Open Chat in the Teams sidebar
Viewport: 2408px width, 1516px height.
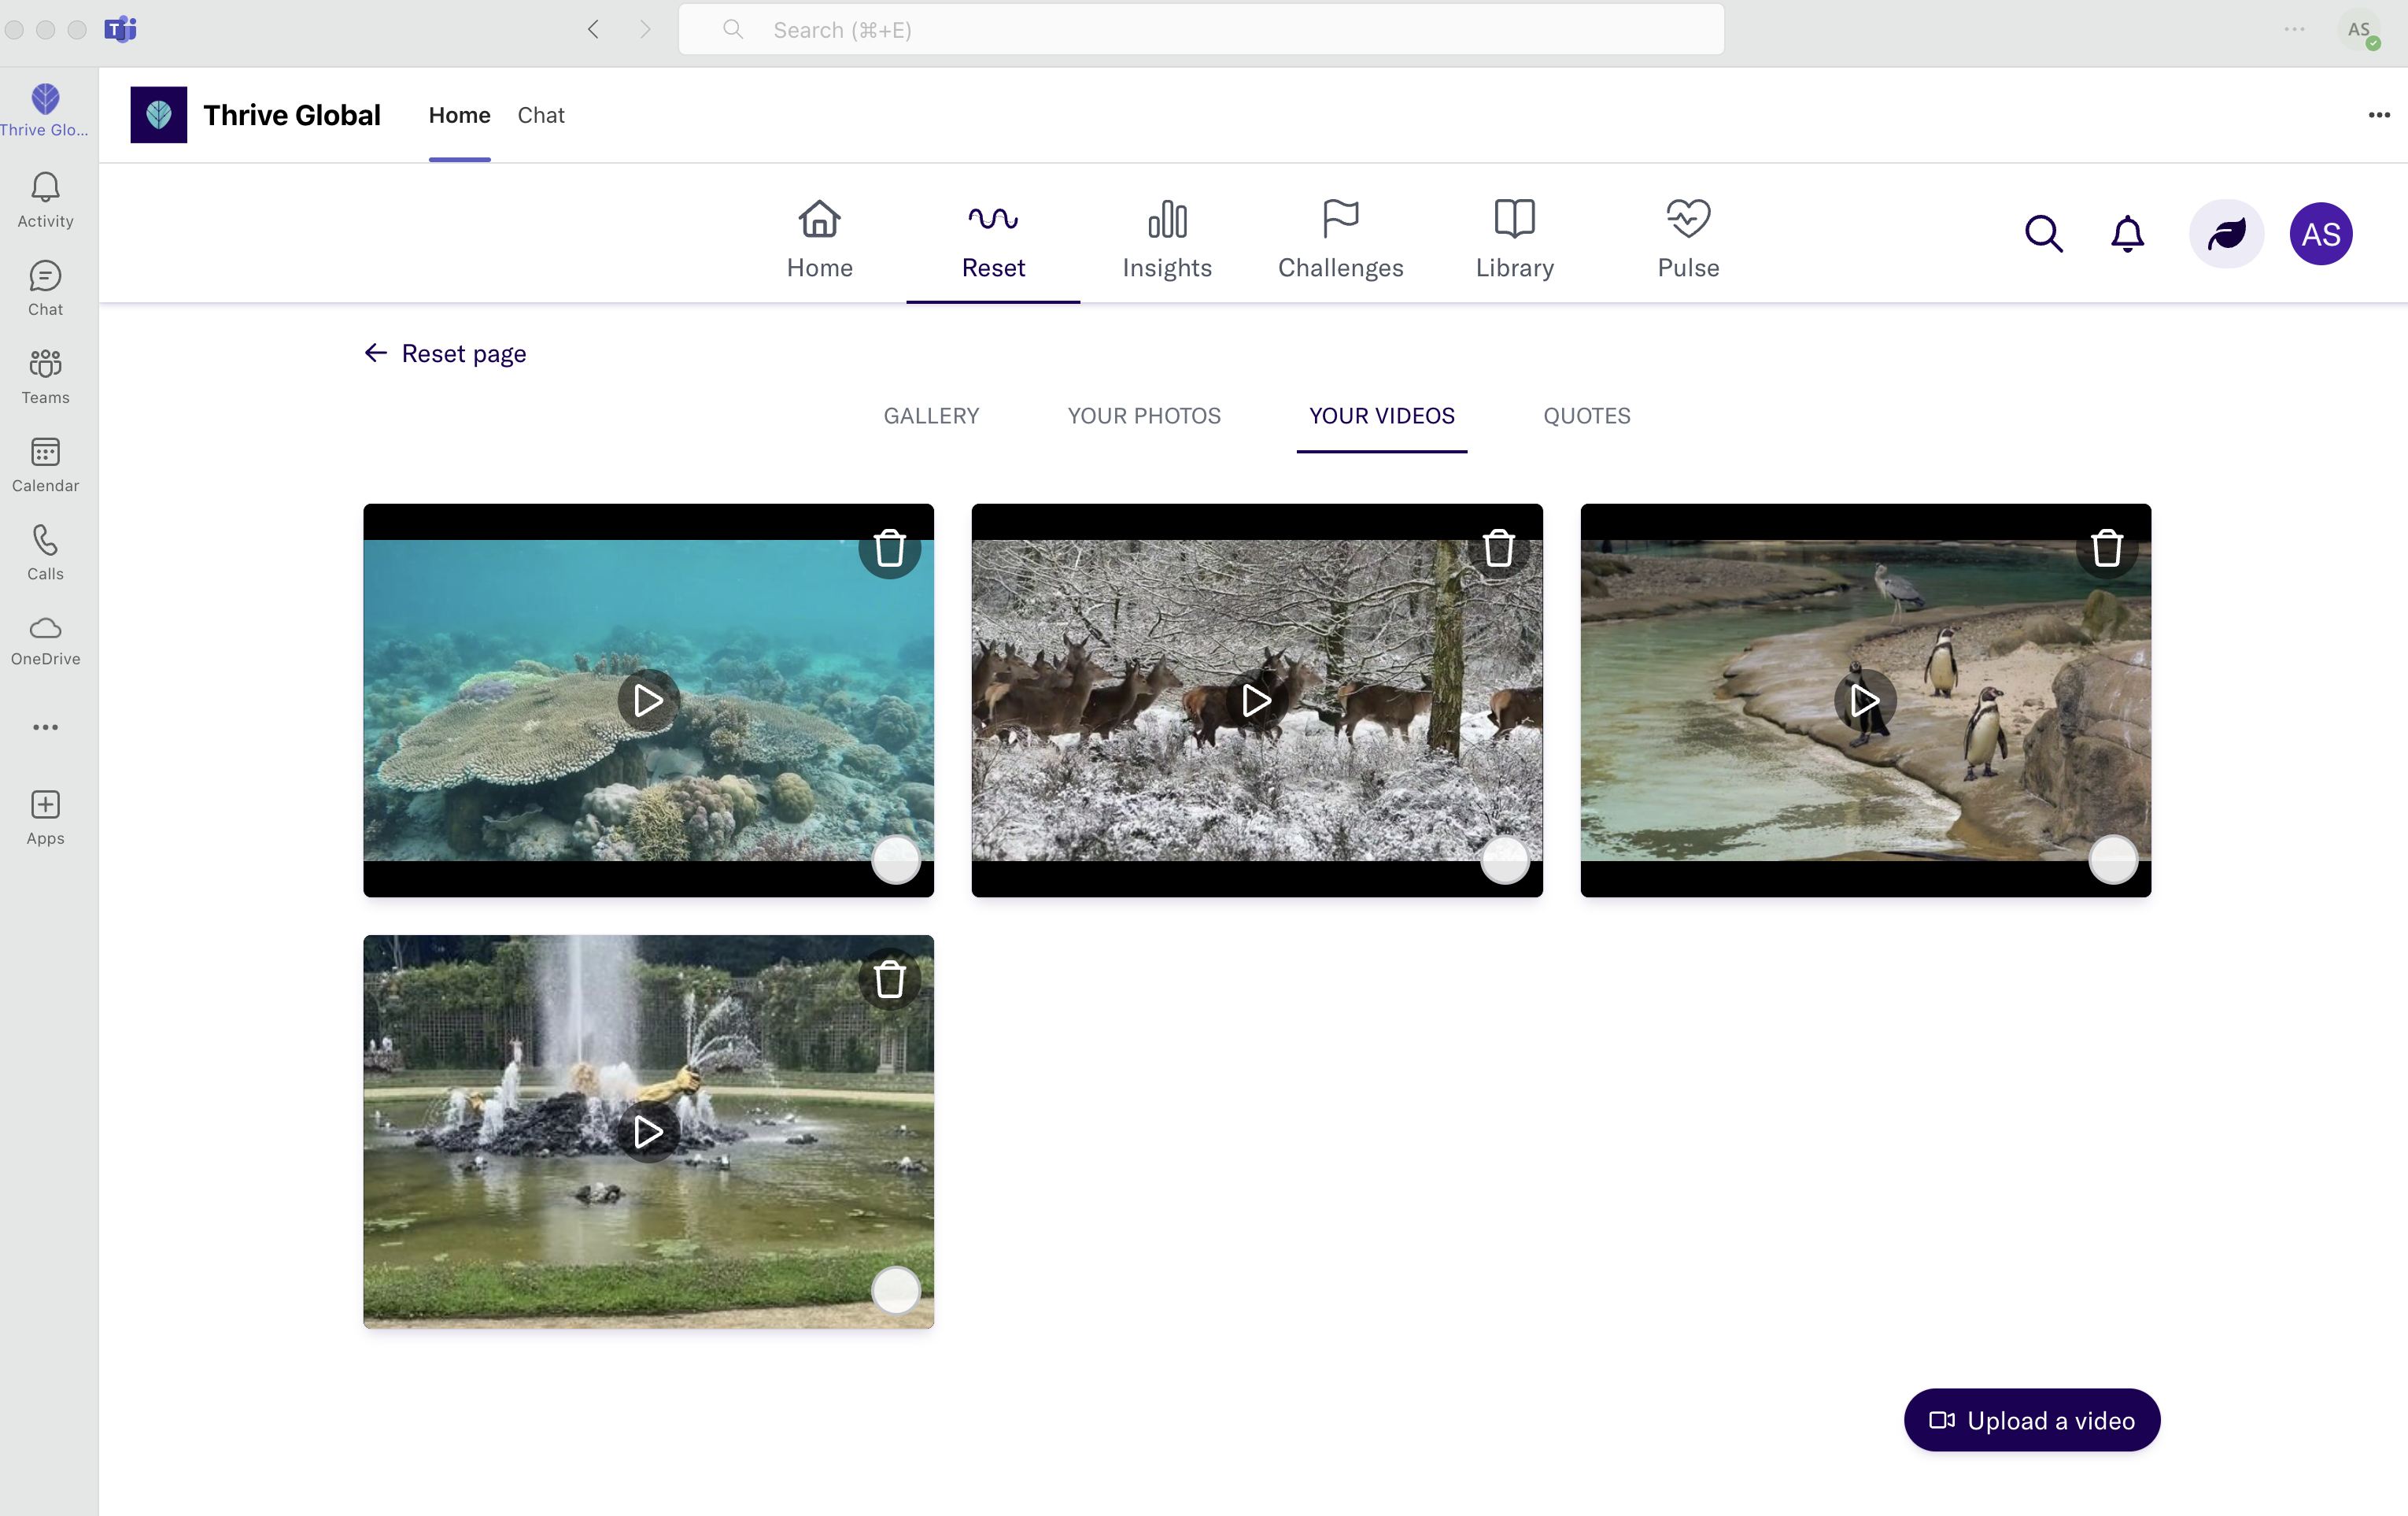[45, 288]
